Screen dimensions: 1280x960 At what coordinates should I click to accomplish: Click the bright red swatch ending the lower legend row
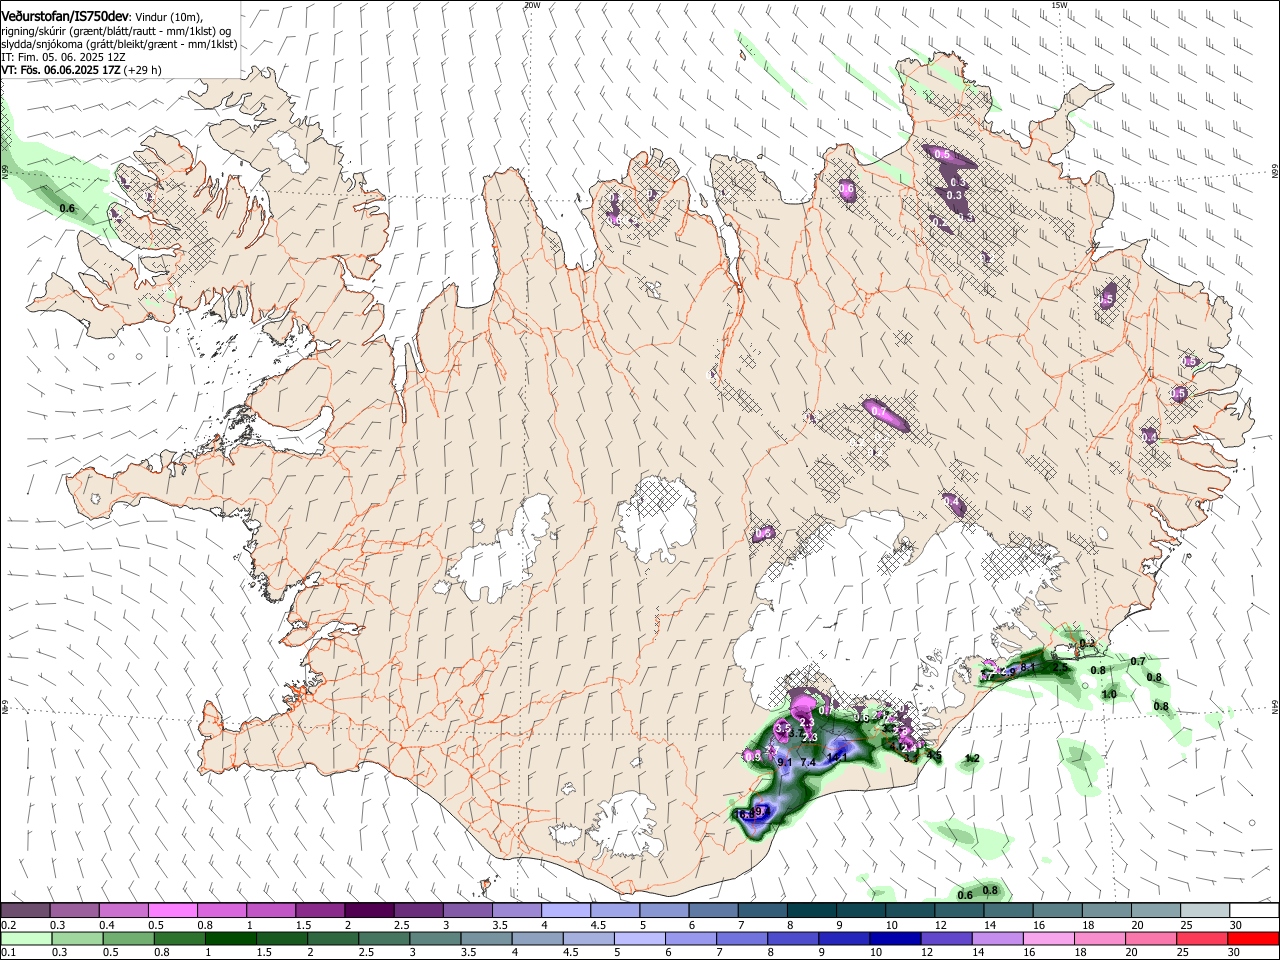point(1253,938)
